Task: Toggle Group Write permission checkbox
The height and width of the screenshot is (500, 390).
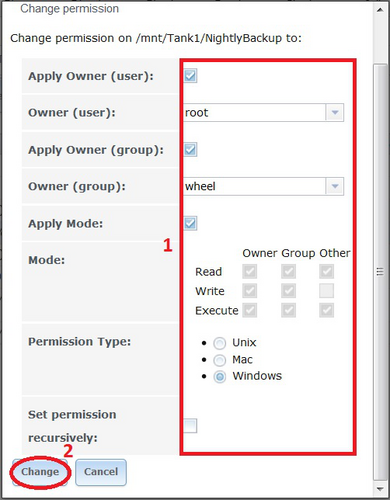Action: pos(288,291)
